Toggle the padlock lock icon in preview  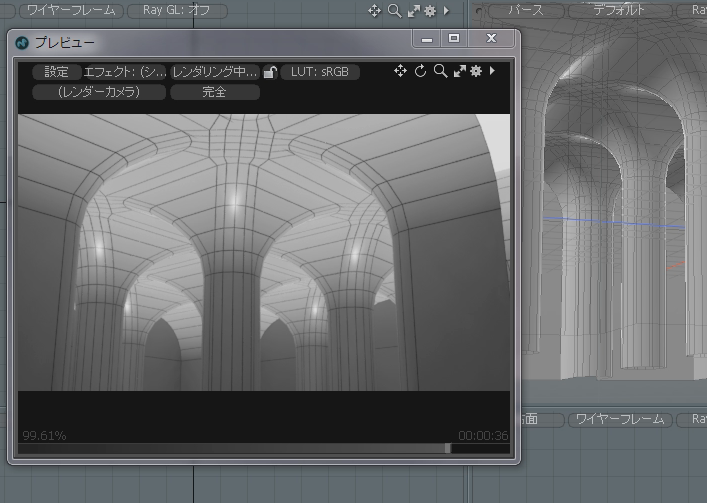pos(269,72)
